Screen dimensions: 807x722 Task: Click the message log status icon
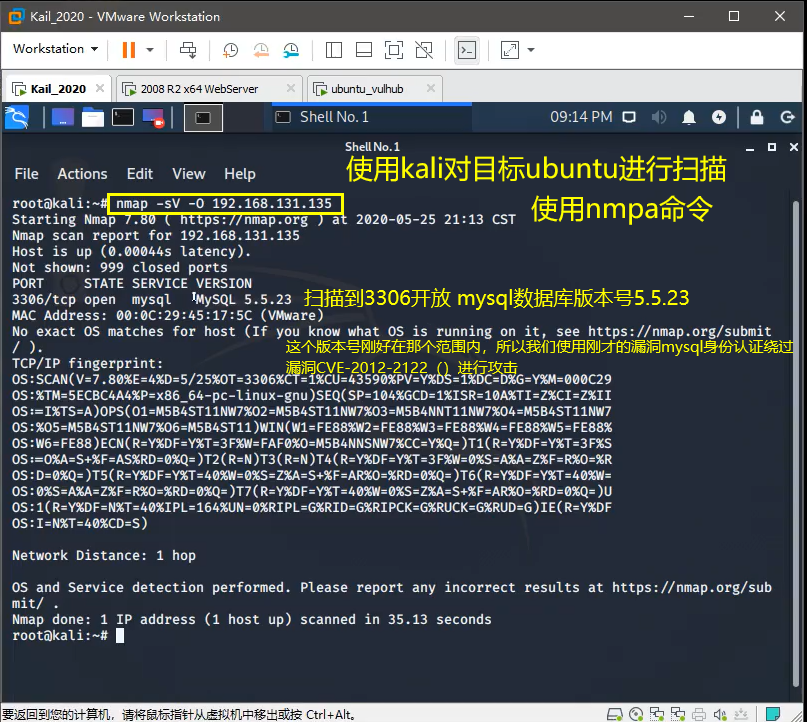pyautogui.click(x=773, y=714)
